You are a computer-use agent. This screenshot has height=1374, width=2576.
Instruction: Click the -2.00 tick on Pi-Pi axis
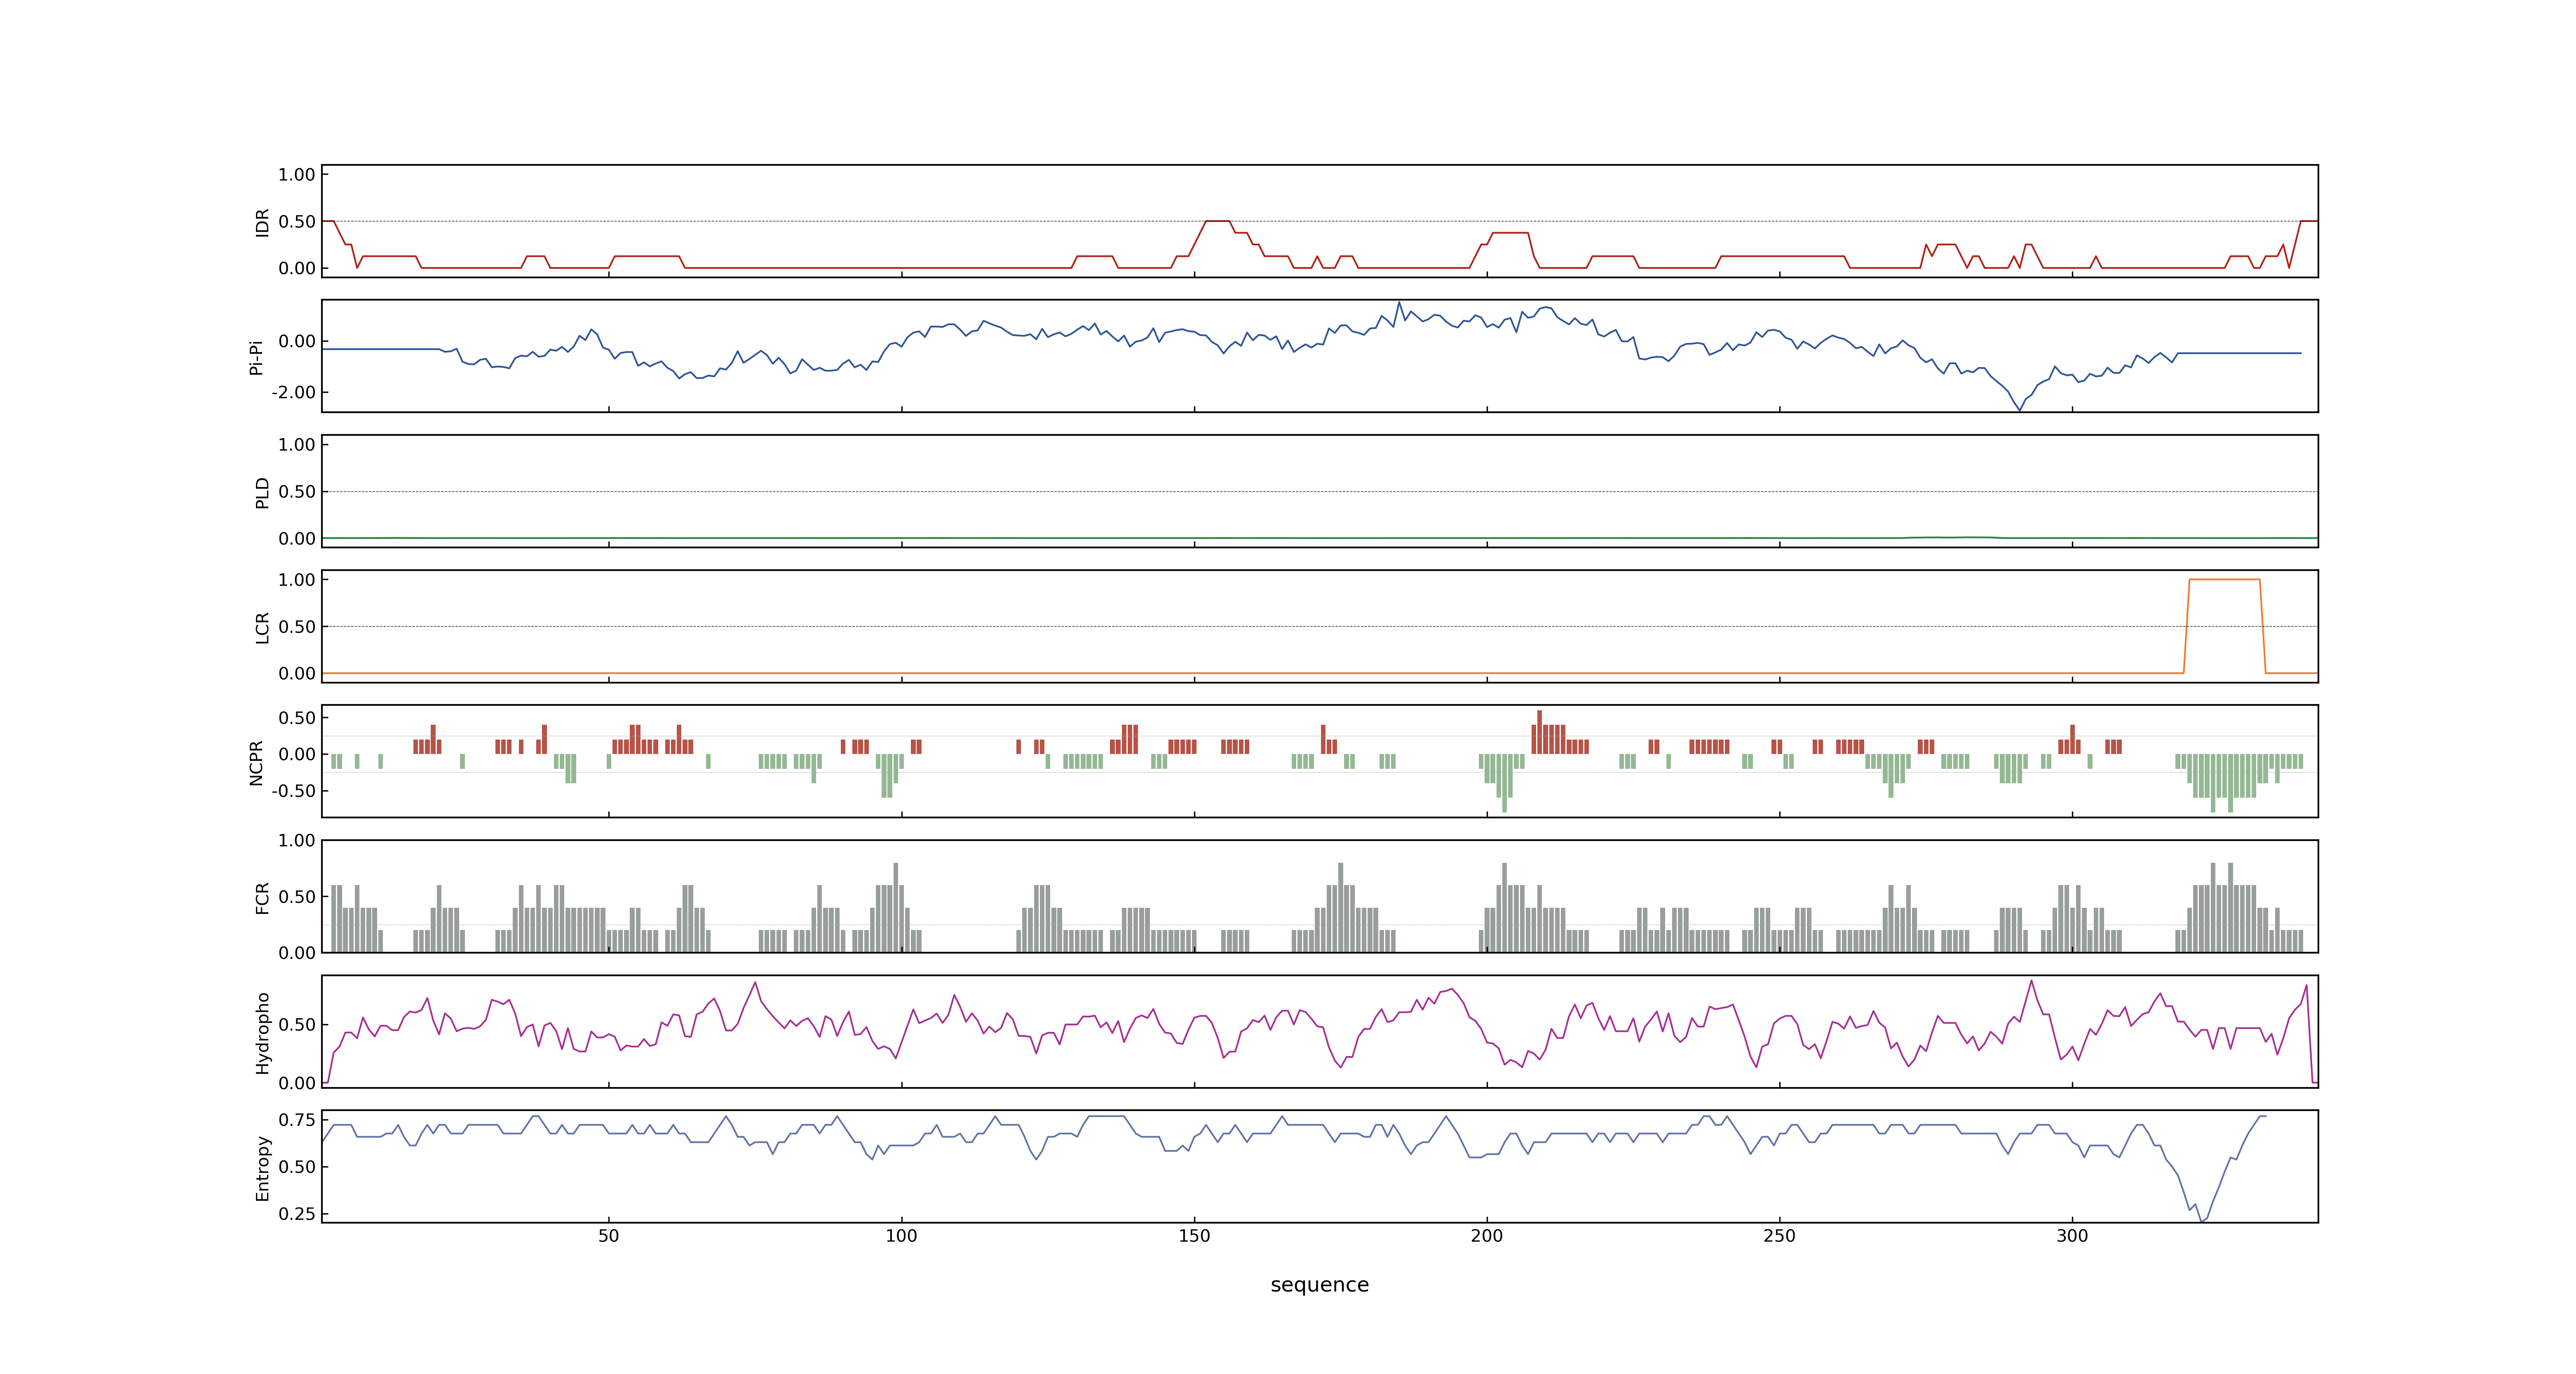(293, 392)
